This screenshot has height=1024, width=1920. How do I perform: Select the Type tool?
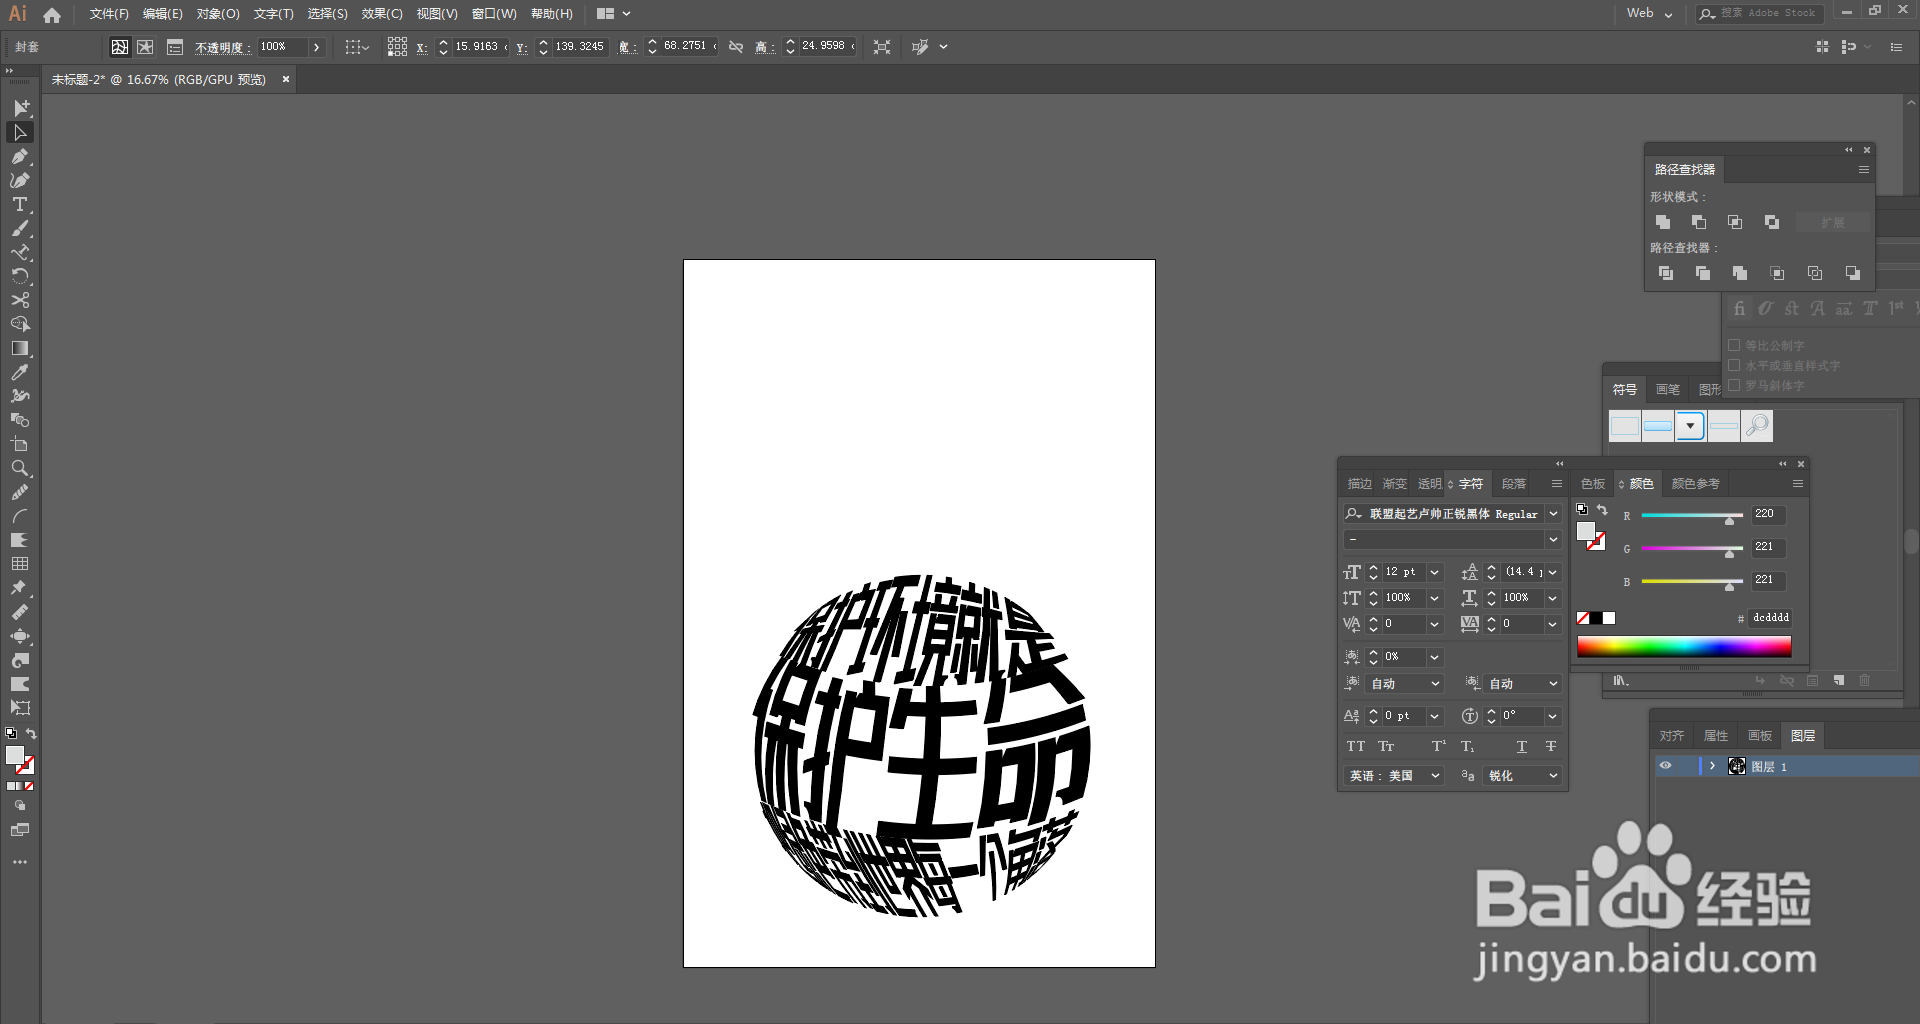click(x=20, y=204)
